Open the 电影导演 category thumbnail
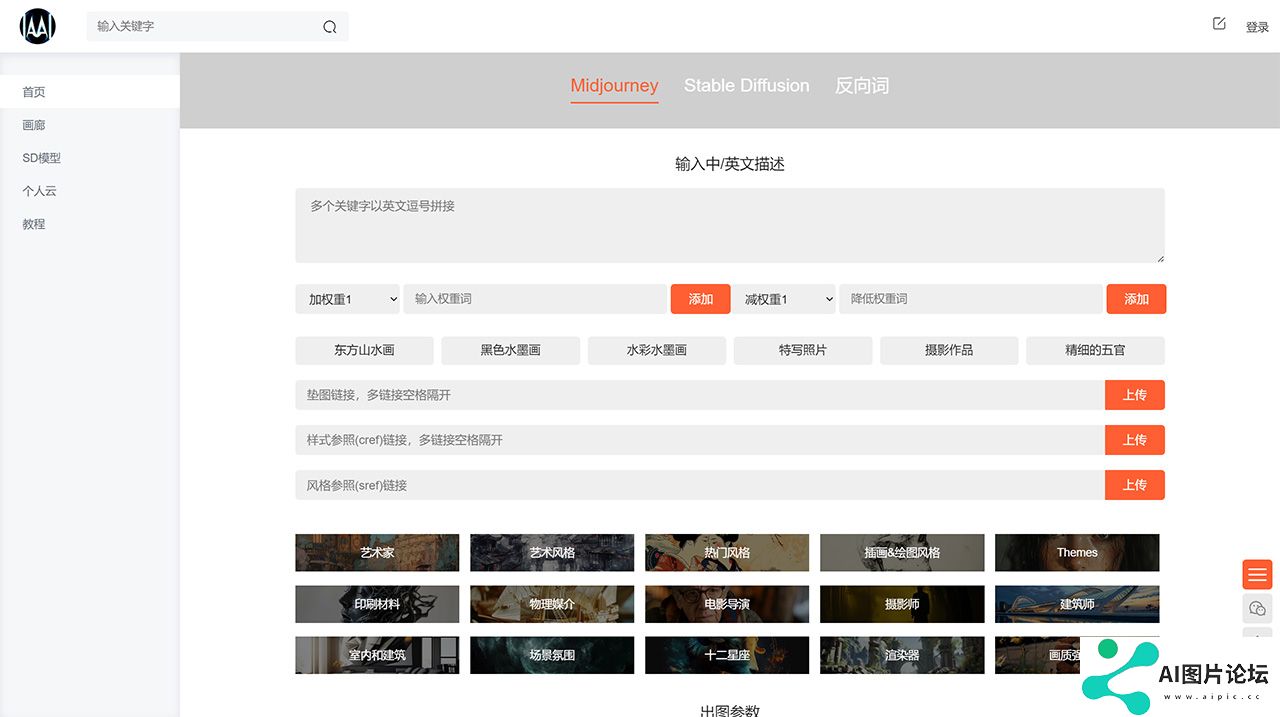The image size is (1280, 717). click(x=727, y=604)
